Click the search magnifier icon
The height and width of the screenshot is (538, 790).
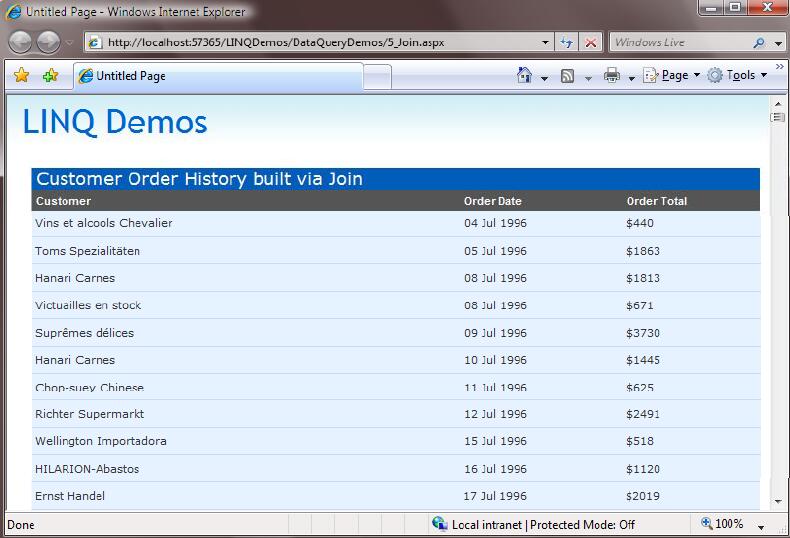[759, 43]
